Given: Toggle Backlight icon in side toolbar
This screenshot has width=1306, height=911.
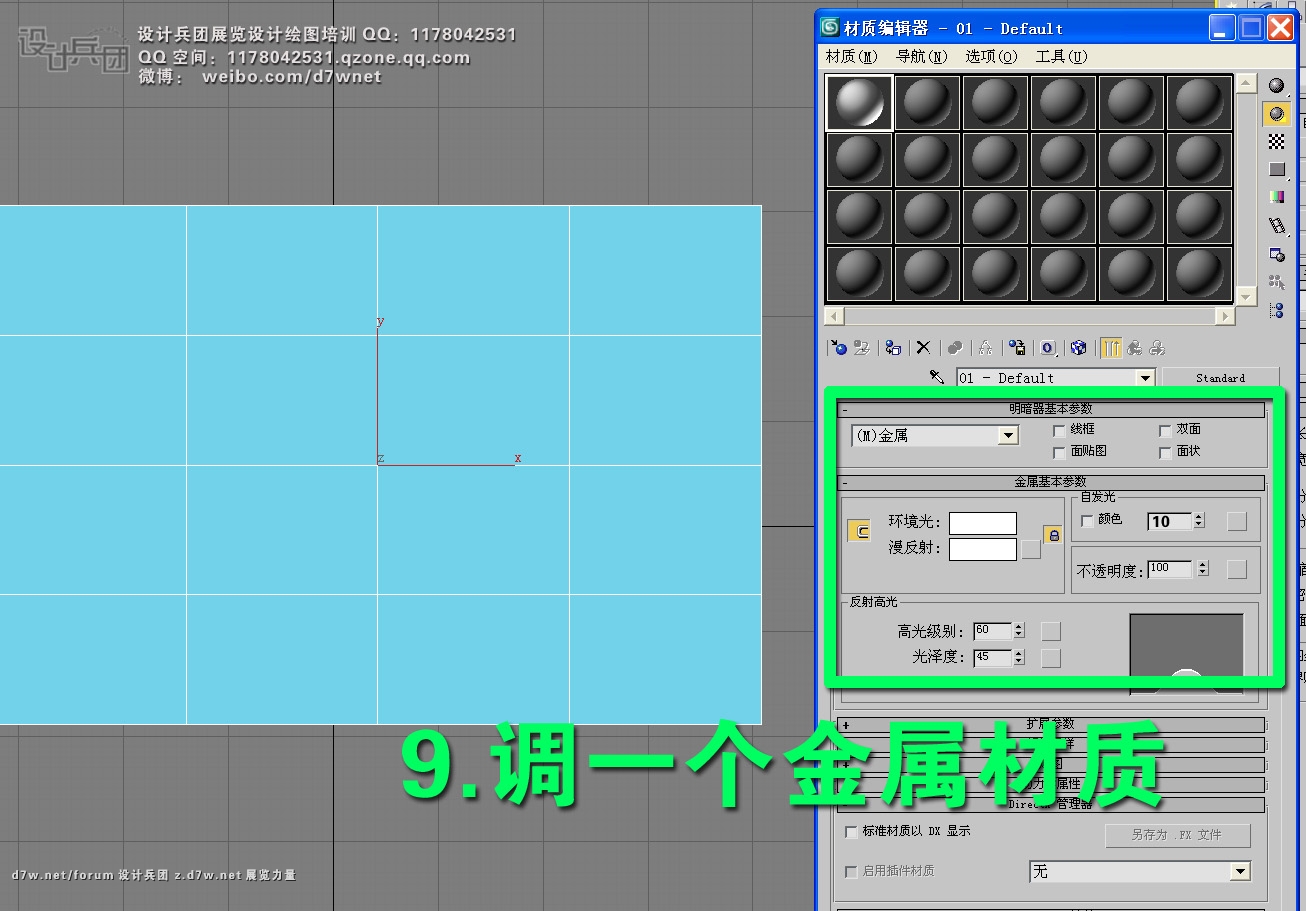Looking at the screenshot, I should click(1276, 114).
